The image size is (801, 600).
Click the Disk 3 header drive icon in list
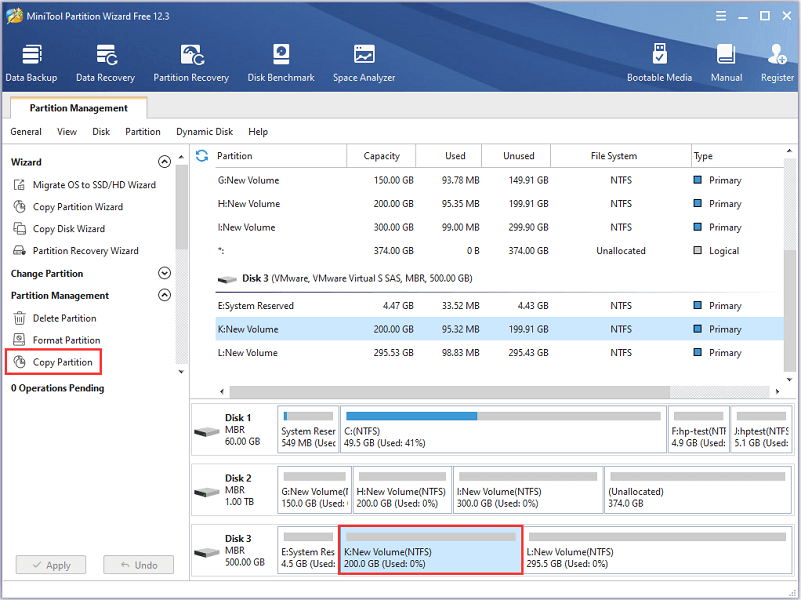tap(227, 279)
